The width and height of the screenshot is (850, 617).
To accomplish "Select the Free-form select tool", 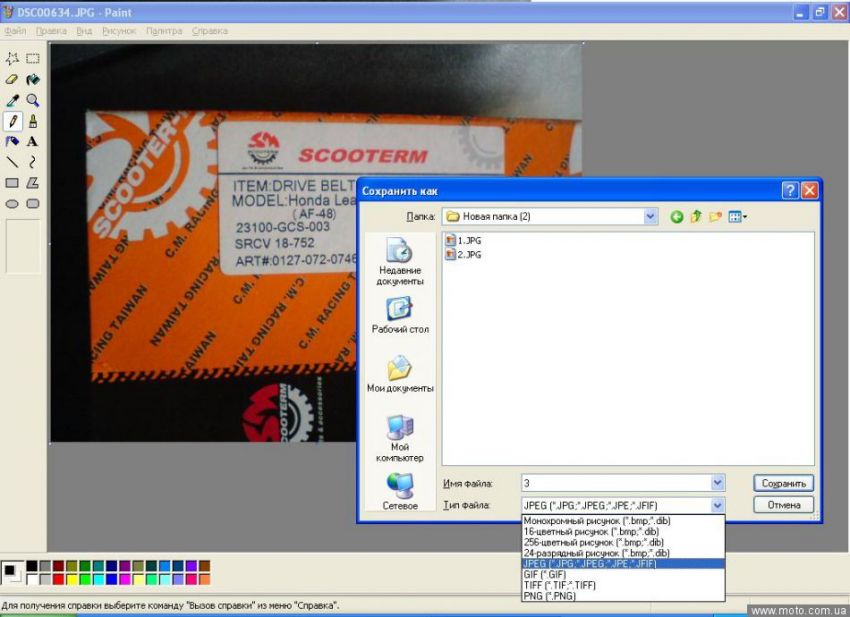I will (x=12, y=59).
